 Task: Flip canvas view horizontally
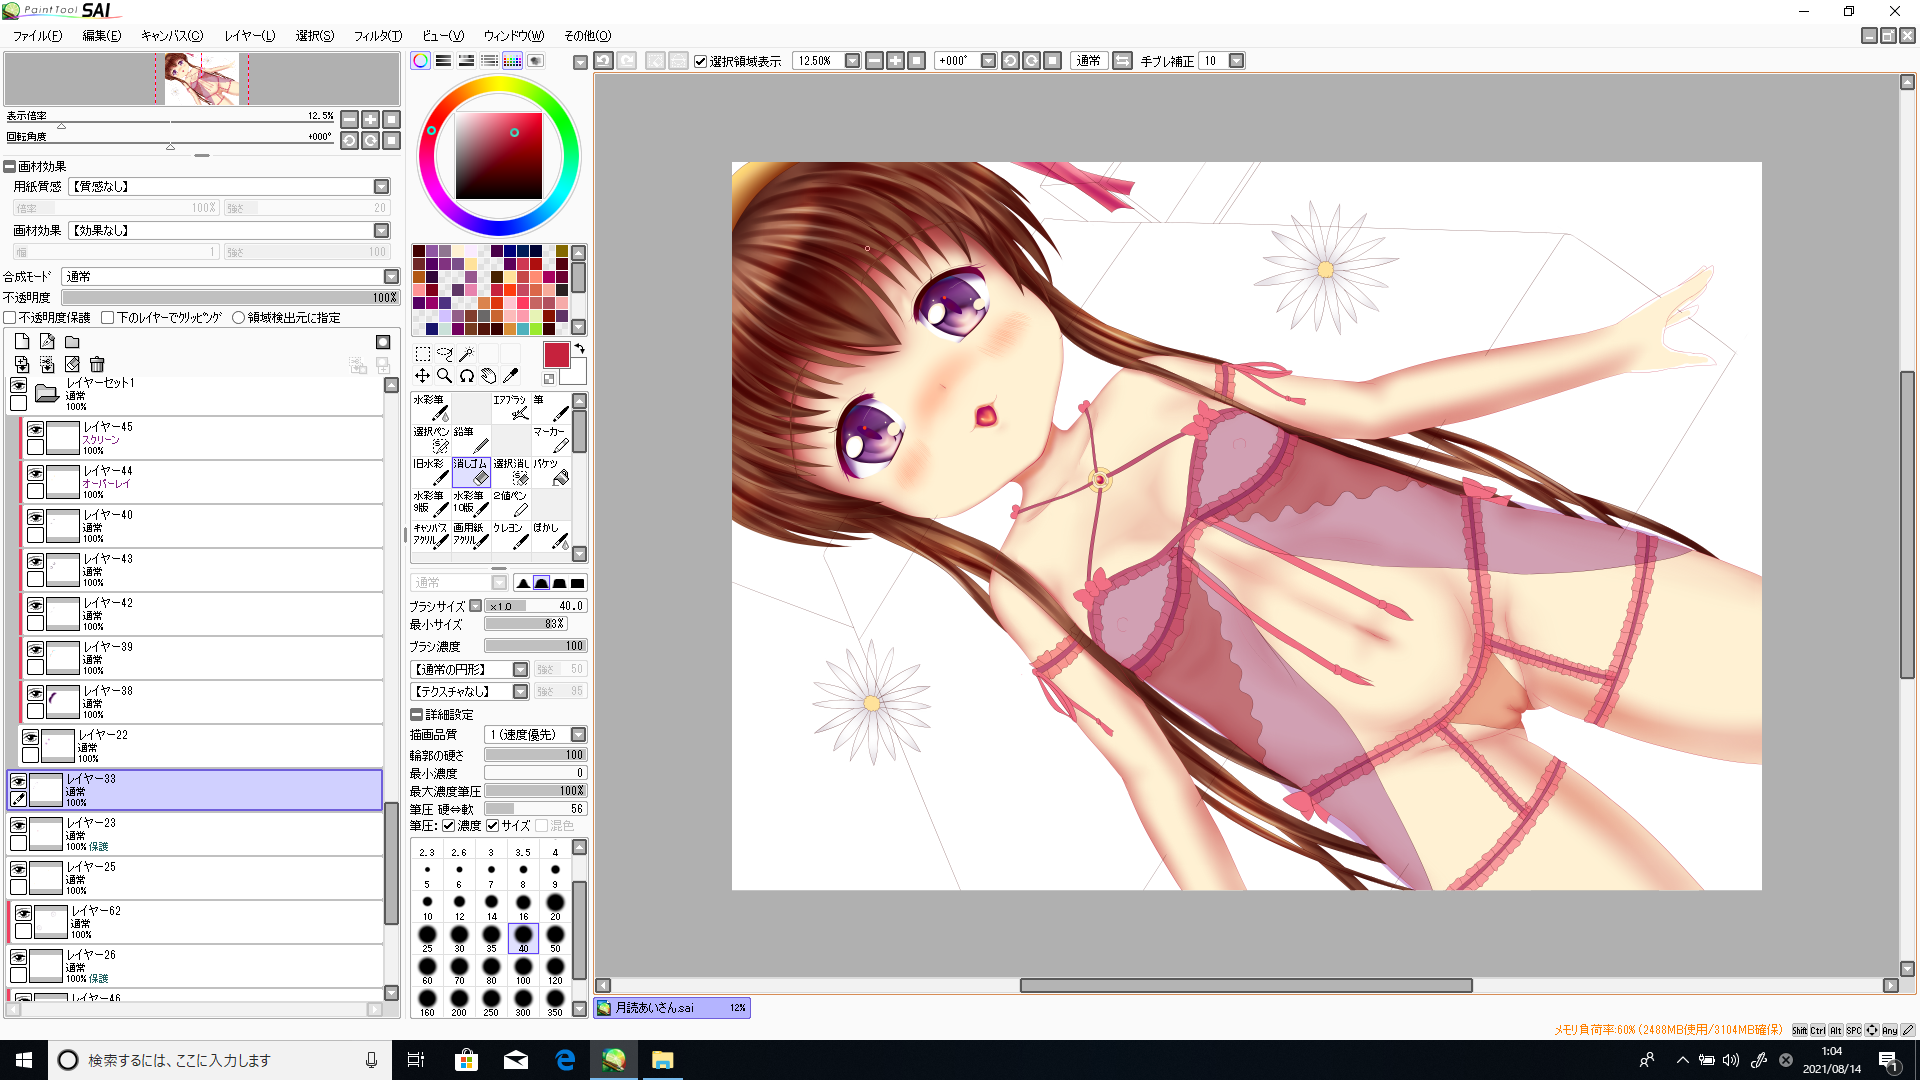1122,61
